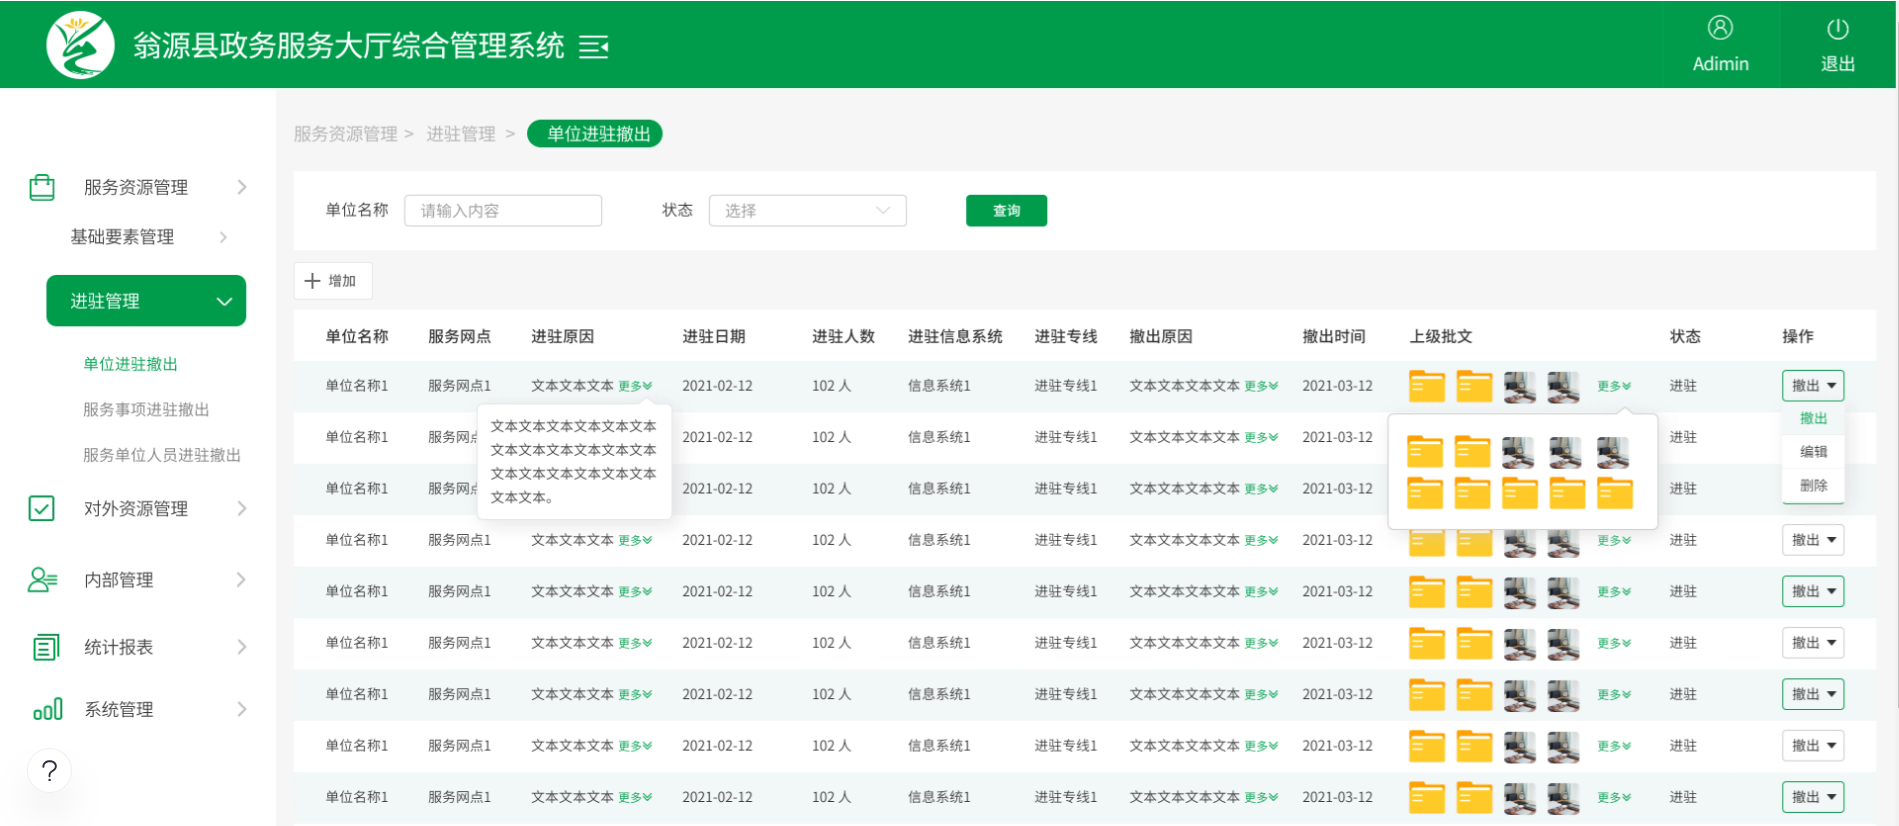Open second folder icon in first table row

(1474, 386)
